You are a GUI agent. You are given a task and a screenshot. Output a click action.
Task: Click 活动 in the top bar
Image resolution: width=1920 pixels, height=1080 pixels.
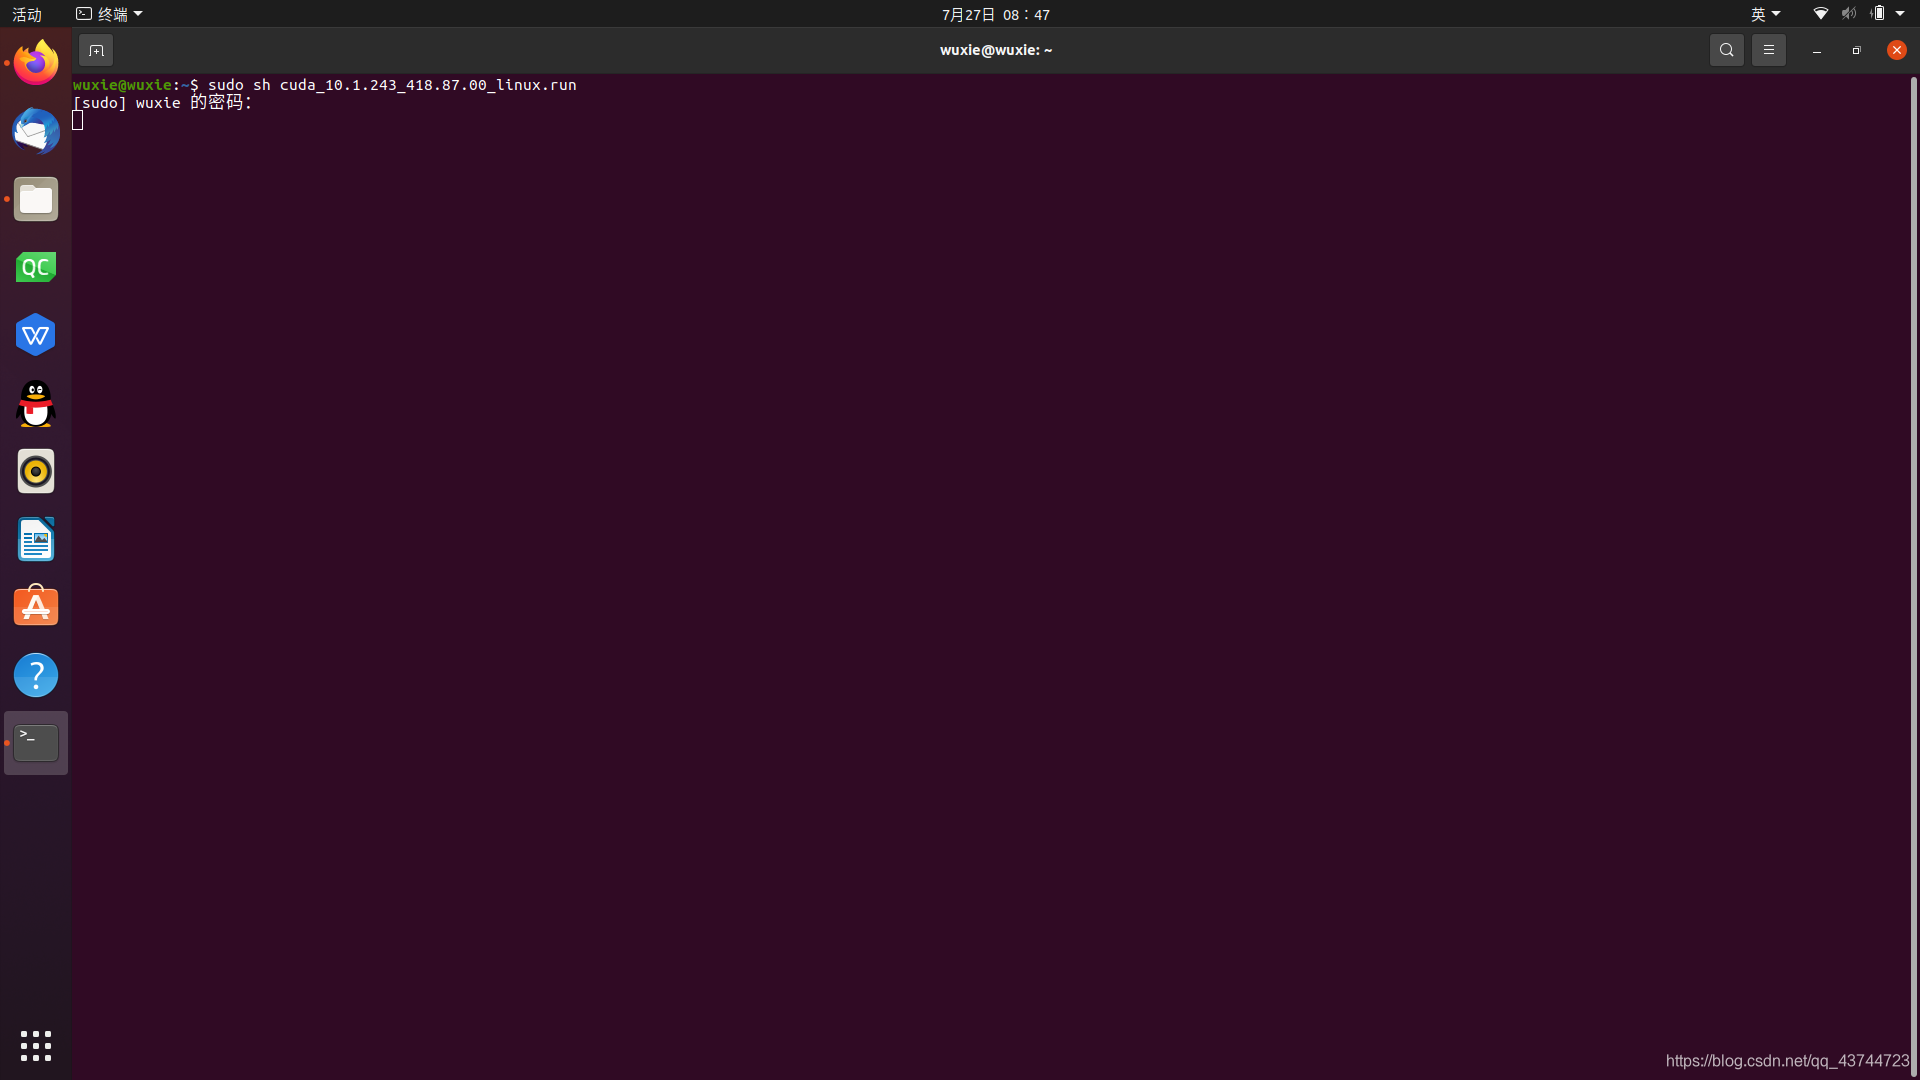pos(27,14)
